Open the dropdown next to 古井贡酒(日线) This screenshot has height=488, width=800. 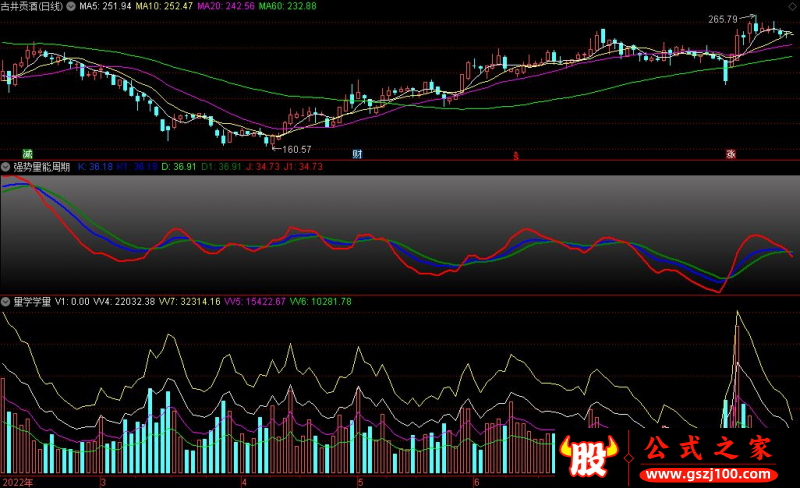tap(71, 7)
